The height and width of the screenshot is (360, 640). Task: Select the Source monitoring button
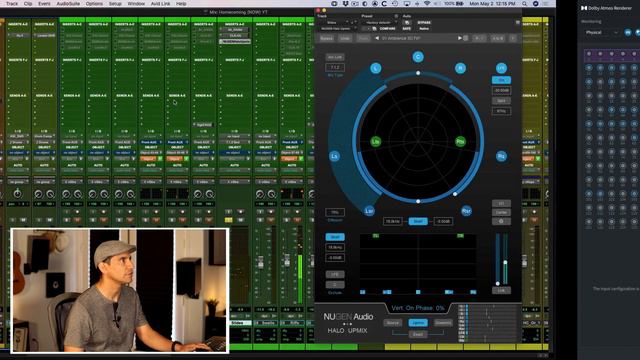[393, 322]
